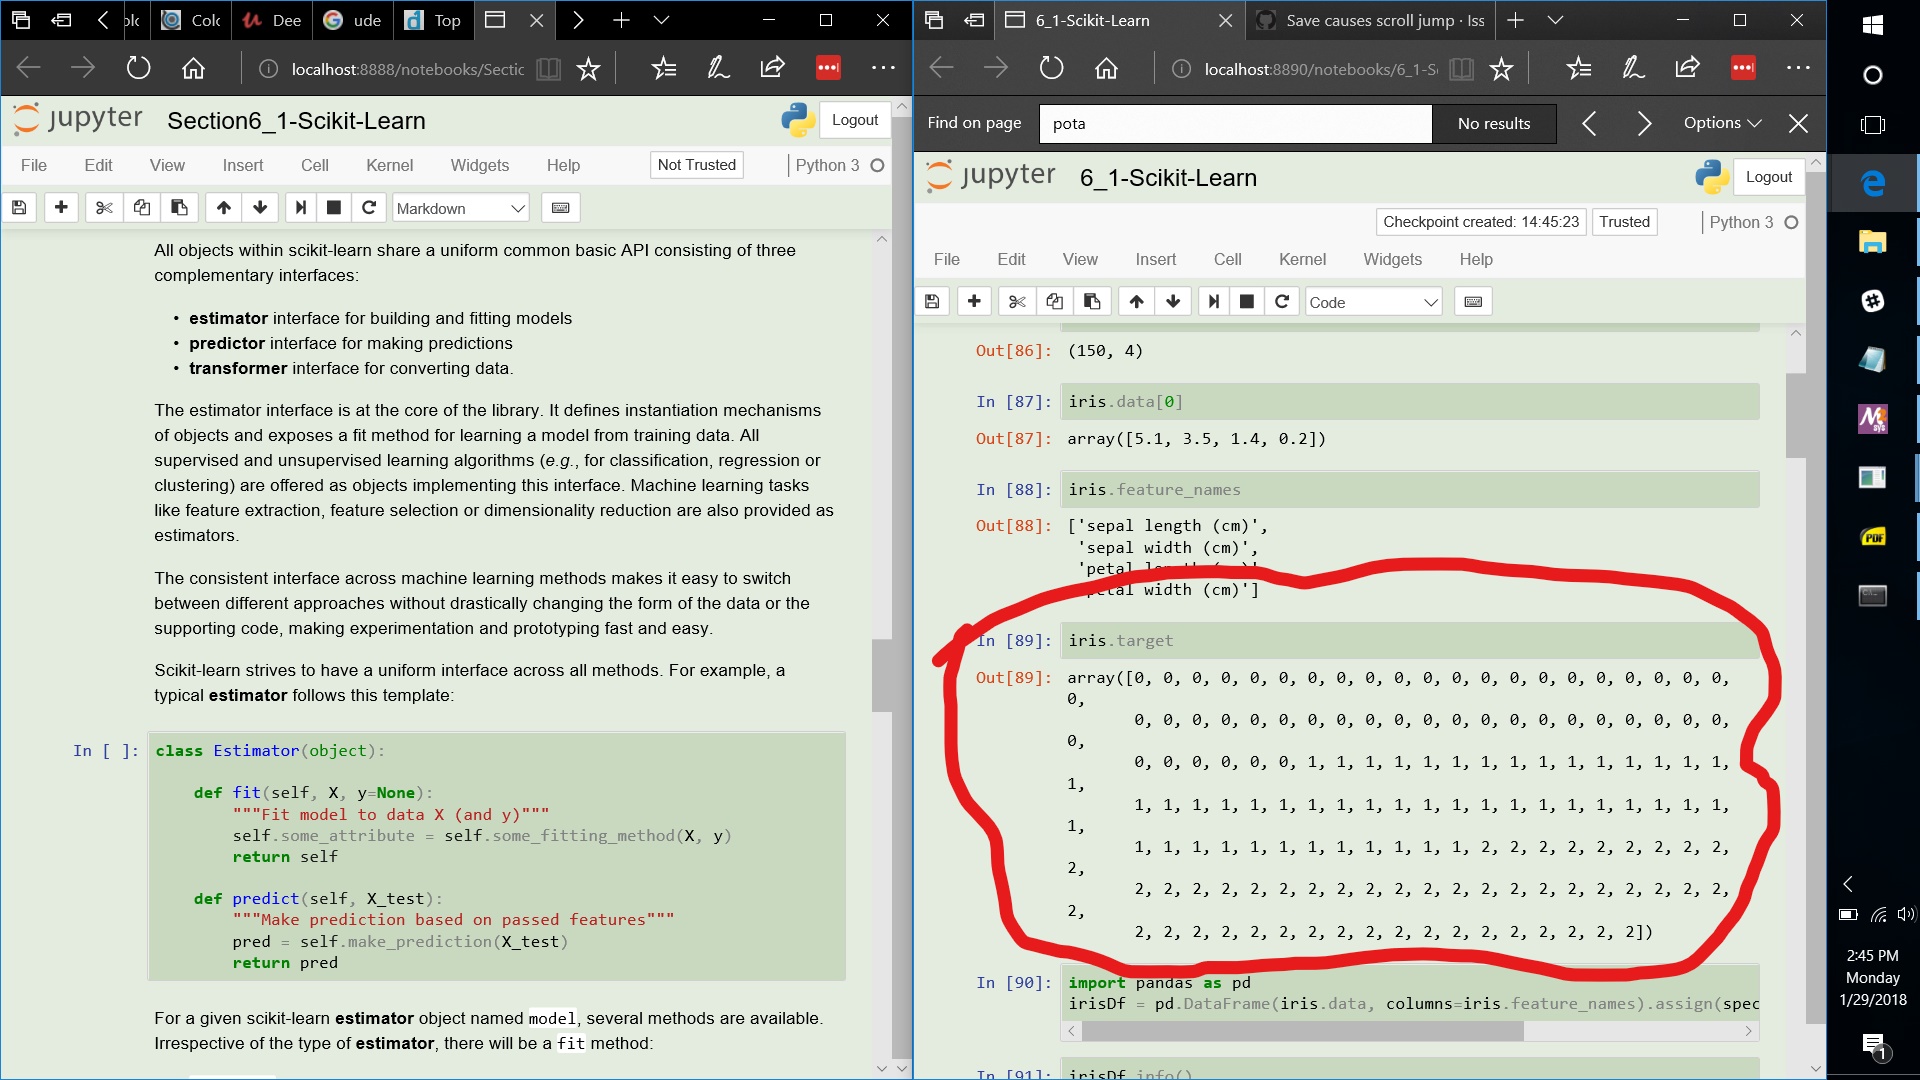The width and height of the screenshot is (1920, 1080).
Task: Switch to the Save causes scroll jump tab
Action: (1370, 20)
